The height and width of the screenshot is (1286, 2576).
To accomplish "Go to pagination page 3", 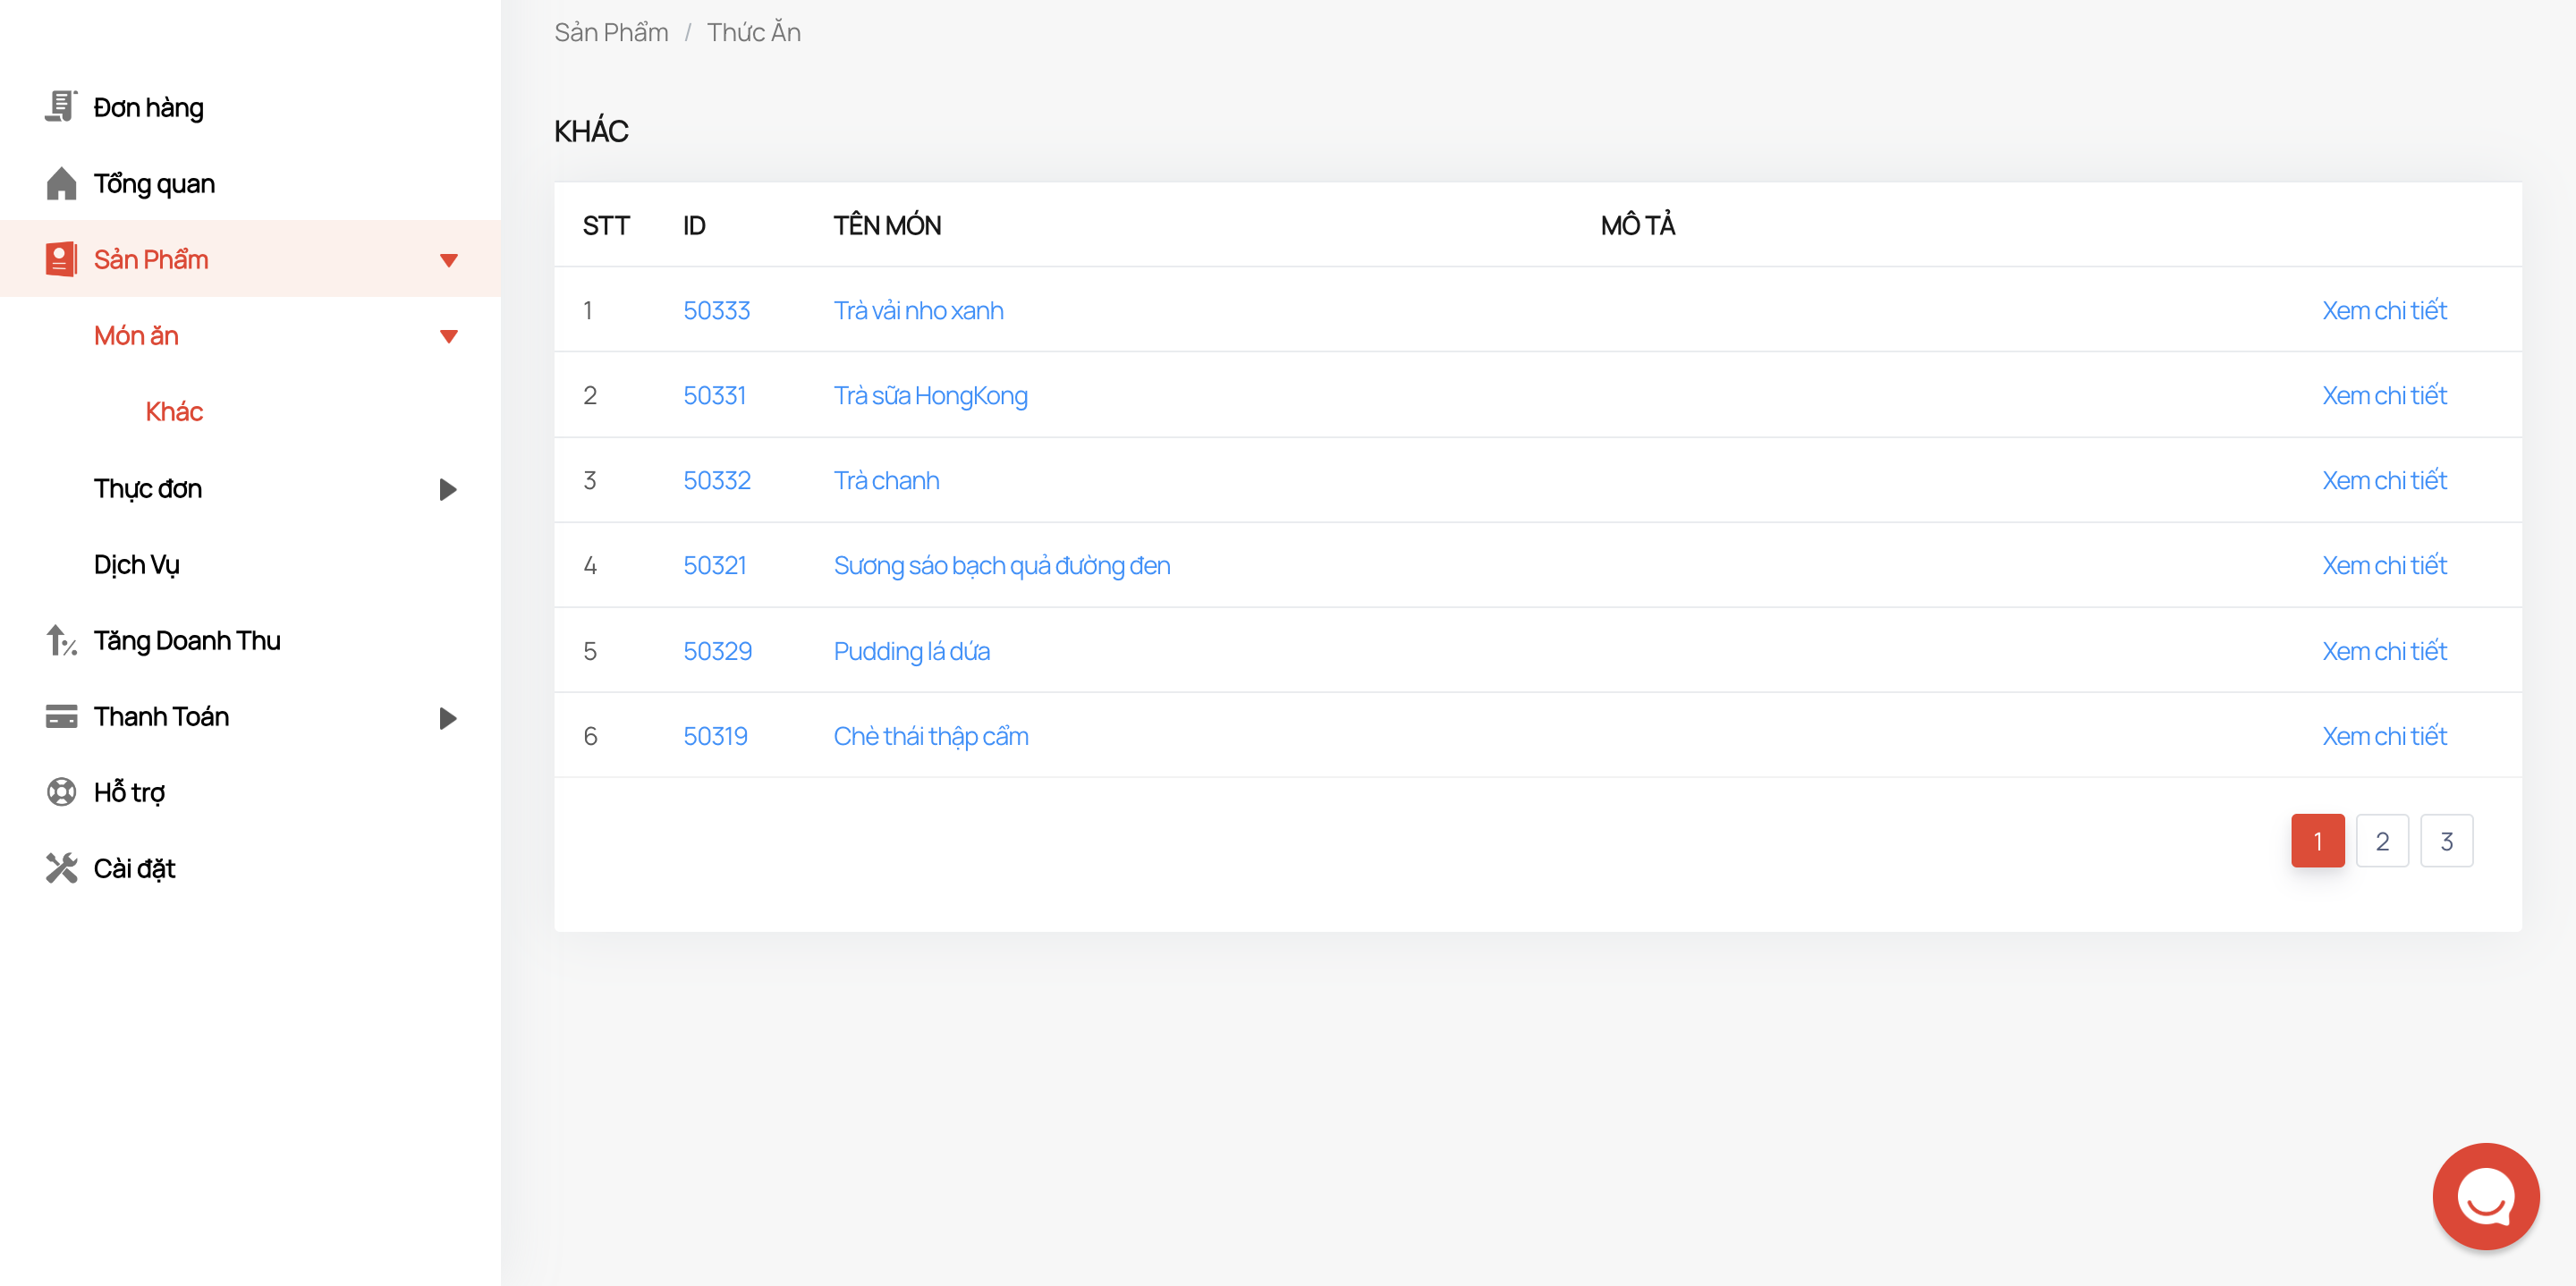I will tap(2446, 841).
